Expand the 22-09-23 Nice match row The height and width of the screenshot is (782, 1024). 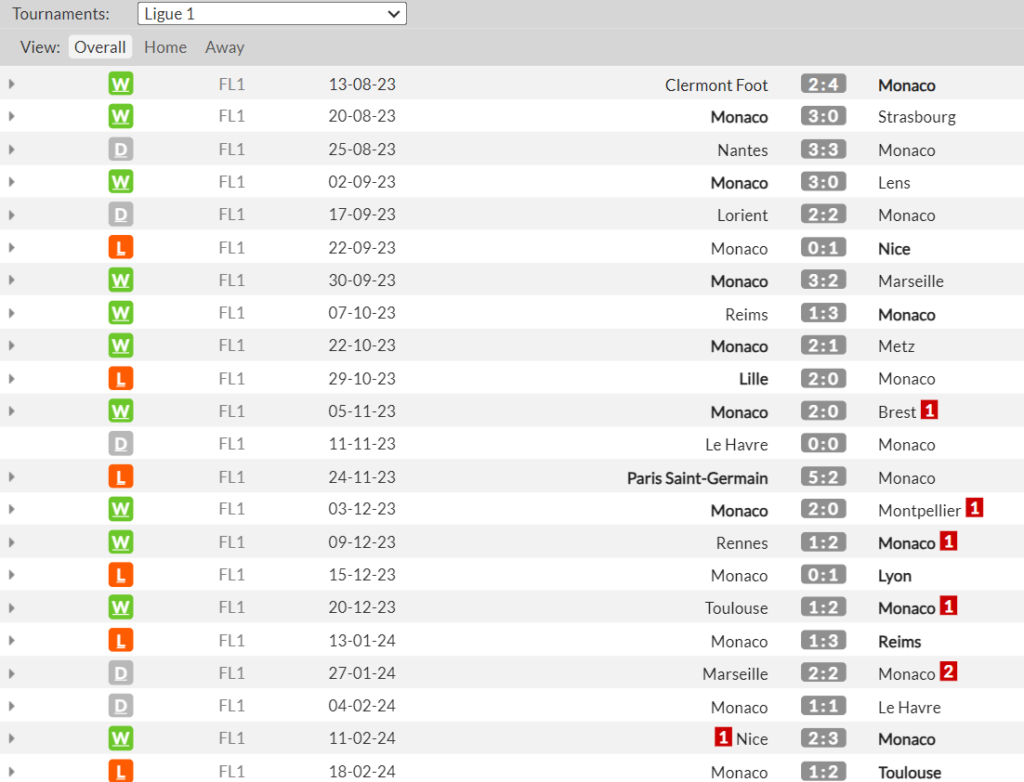12,248
